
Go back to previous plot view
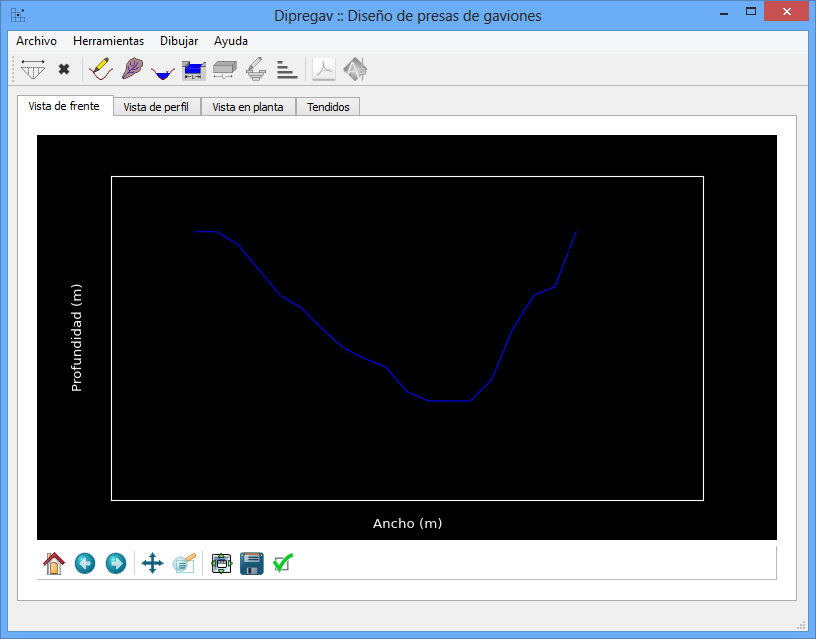click(x=85, y=564)
